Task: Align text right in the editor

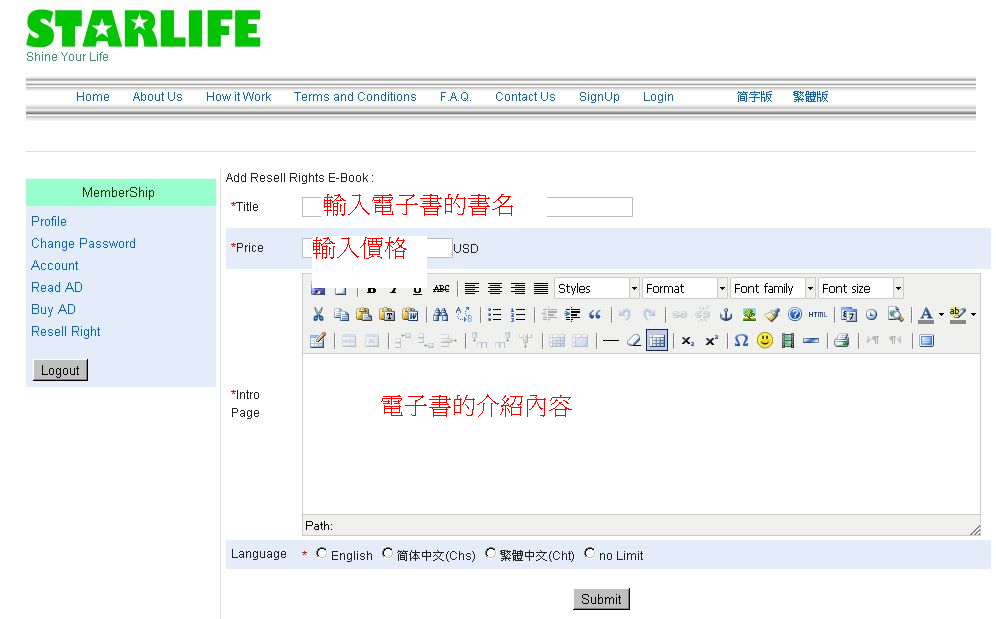Action: tap(518, 289)
